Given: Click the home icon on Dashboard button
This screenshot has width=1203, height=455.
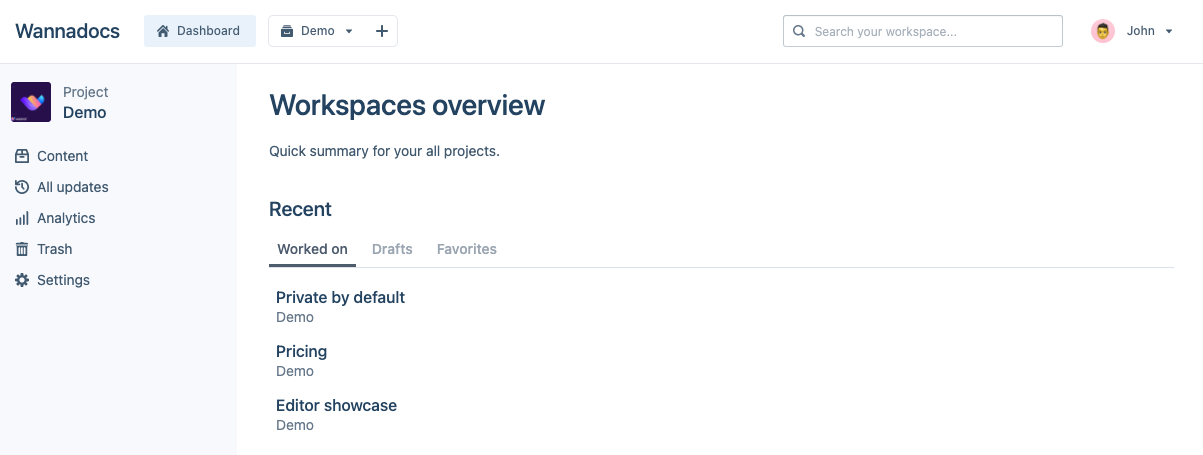Looking at the screenshot, I should (163, 31).
